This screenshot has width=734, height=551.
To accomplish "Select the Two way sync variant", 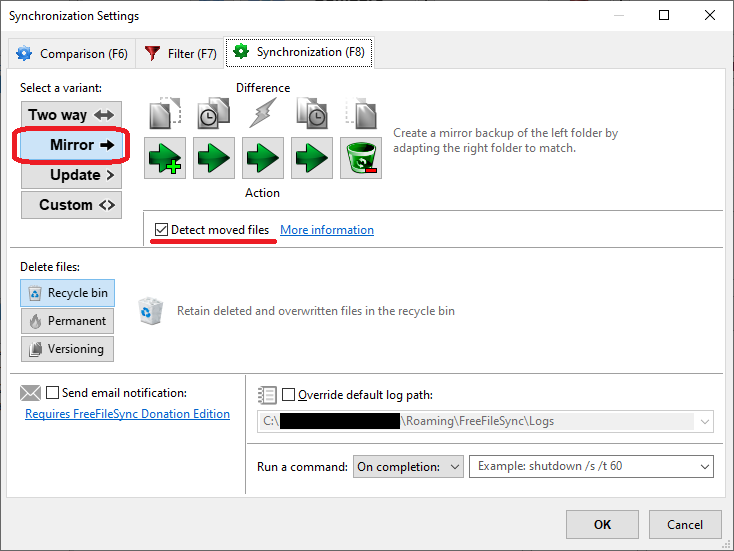I will click(x=71, y=115).
